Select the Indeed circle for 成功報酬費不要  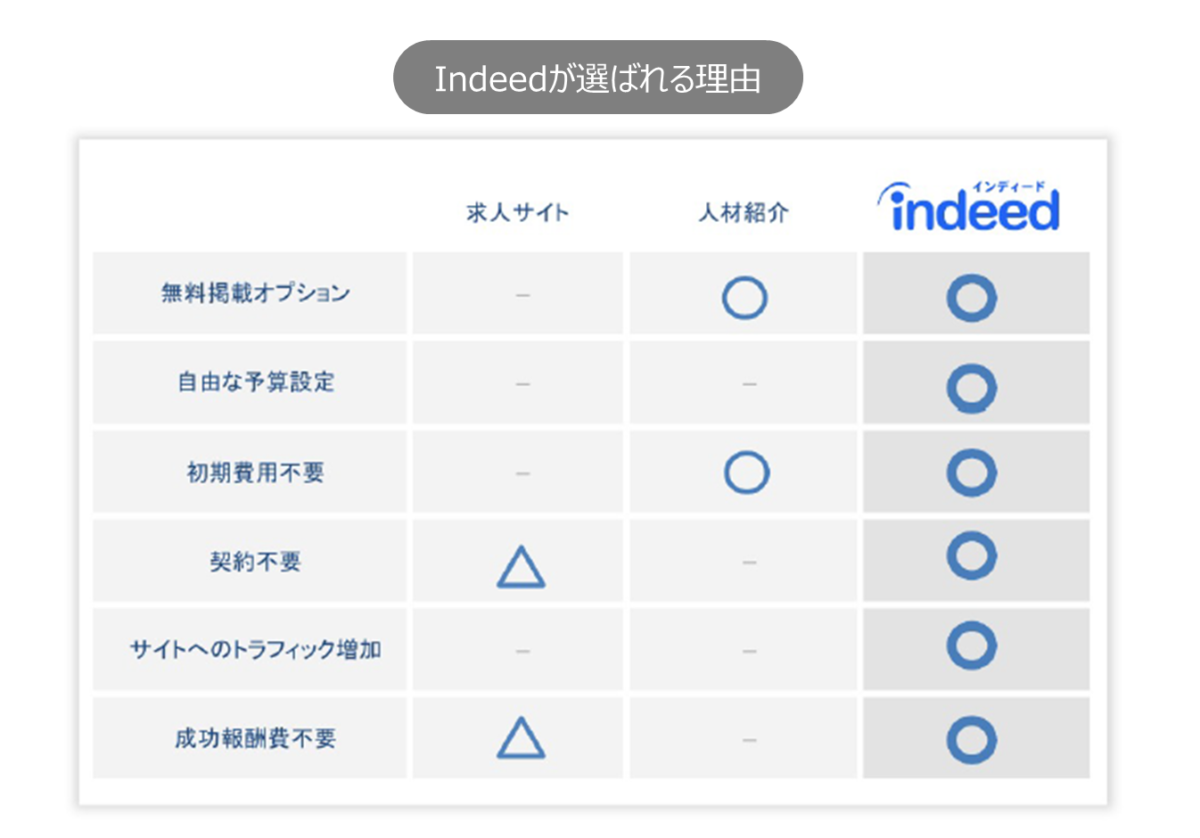971,740
